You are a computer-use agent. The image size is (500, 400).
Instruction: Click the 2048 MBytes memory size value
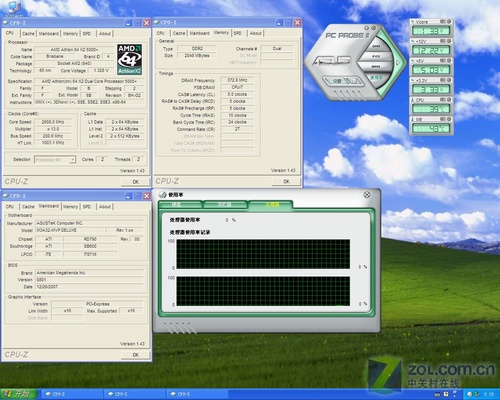197,55
